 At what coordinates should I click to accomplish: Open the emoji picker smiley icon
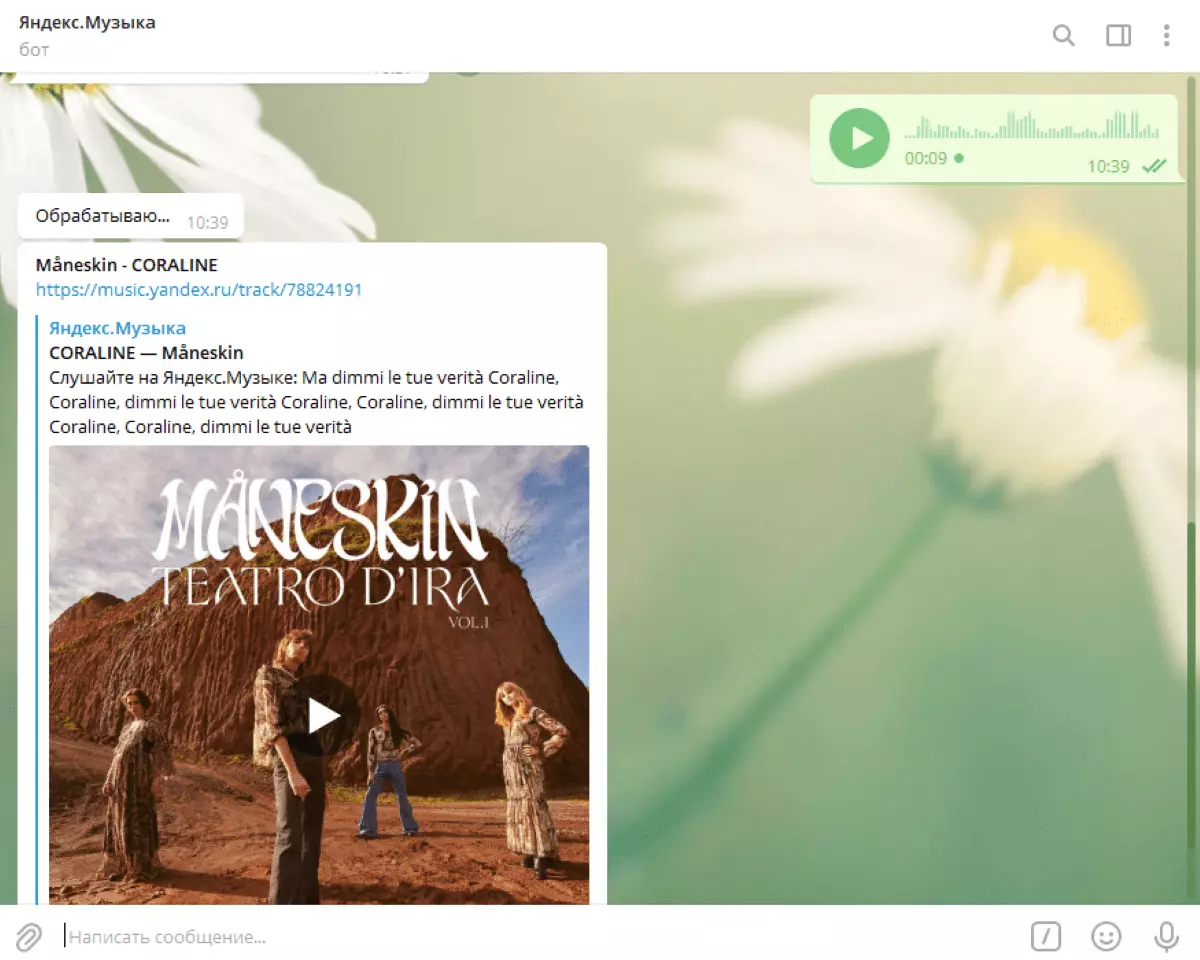(1106, 937)
